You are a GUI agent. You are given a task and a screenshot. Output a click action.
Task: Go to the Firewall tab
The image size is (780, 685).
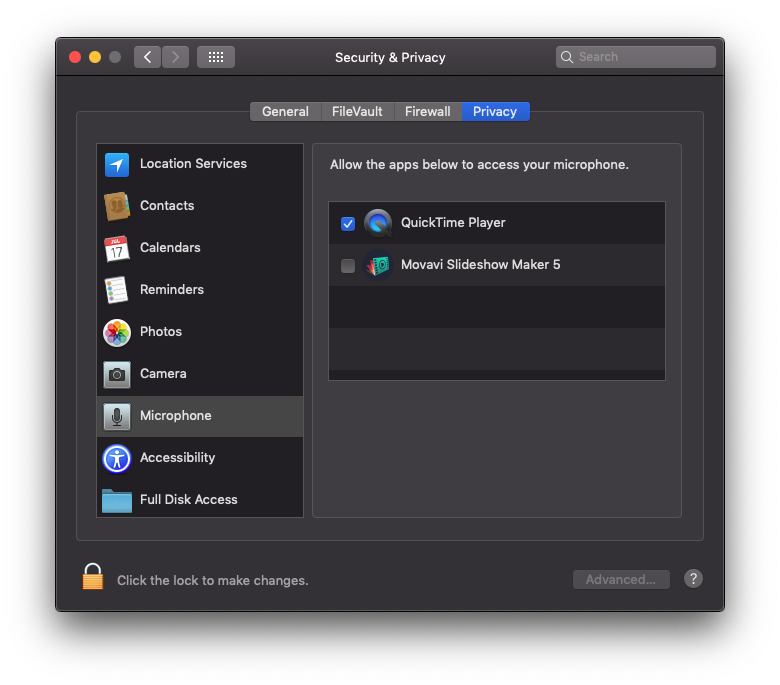427,112
